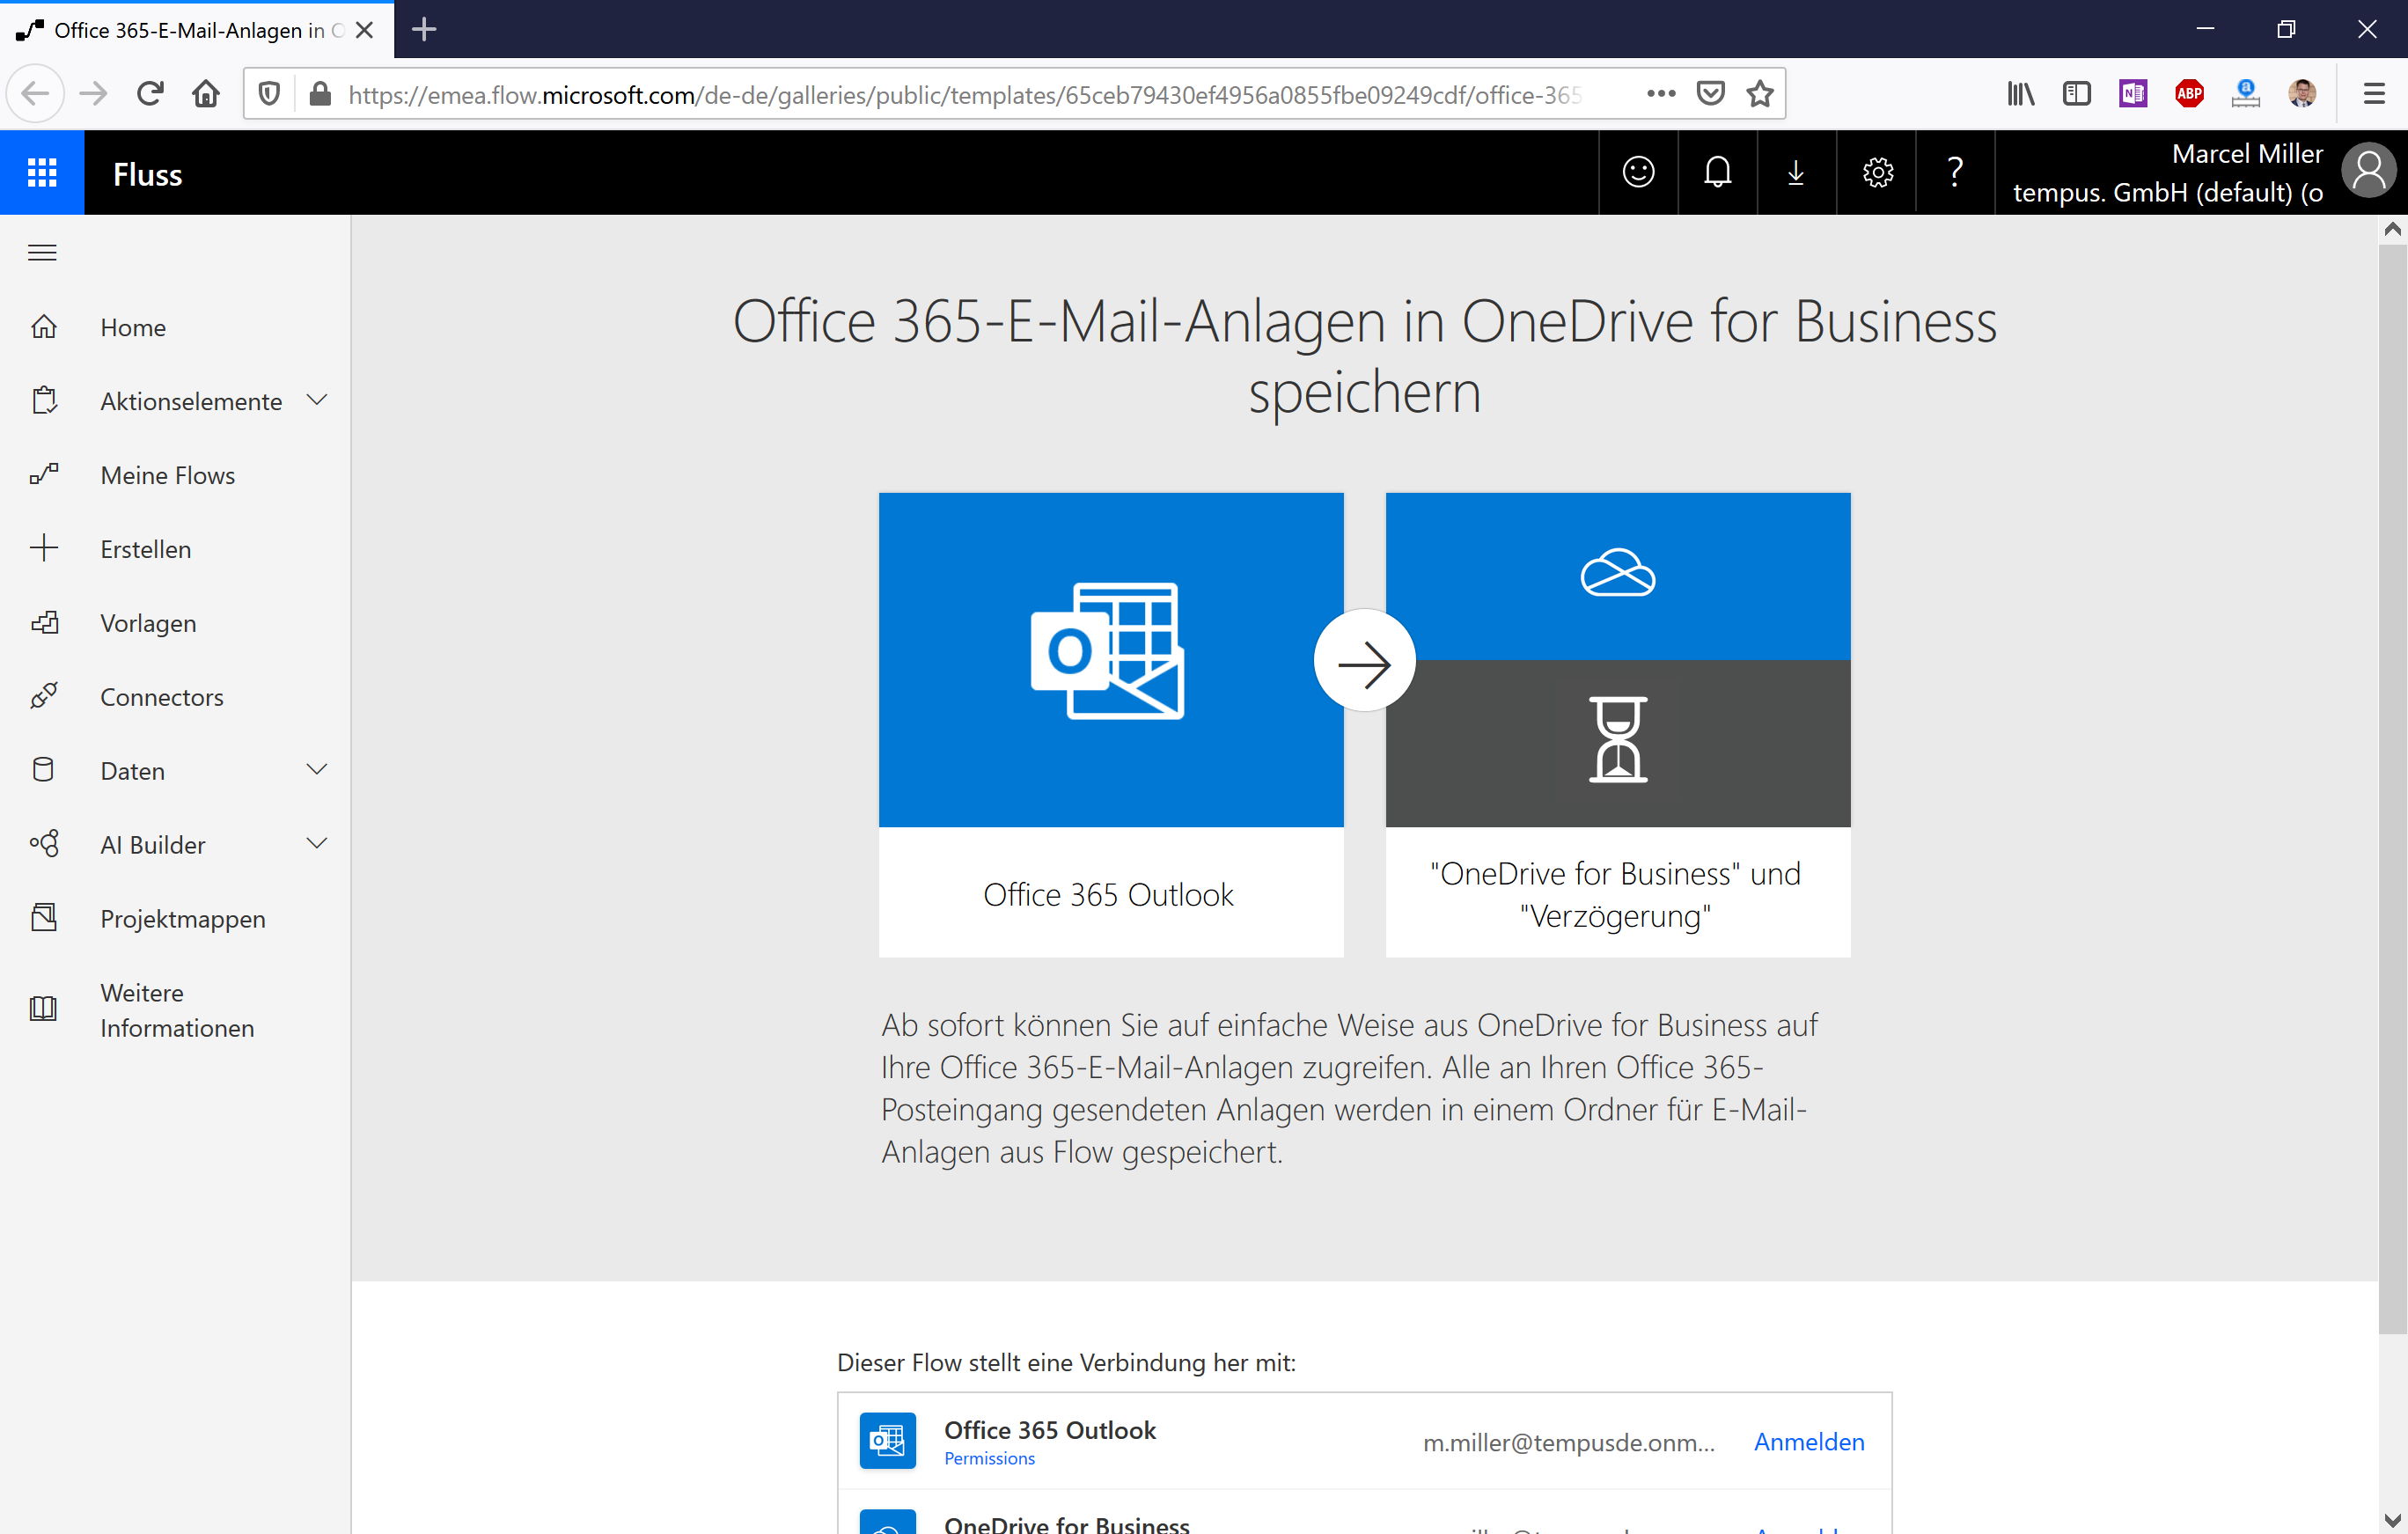Click the Home house icon in sidebar

point(44,327)
